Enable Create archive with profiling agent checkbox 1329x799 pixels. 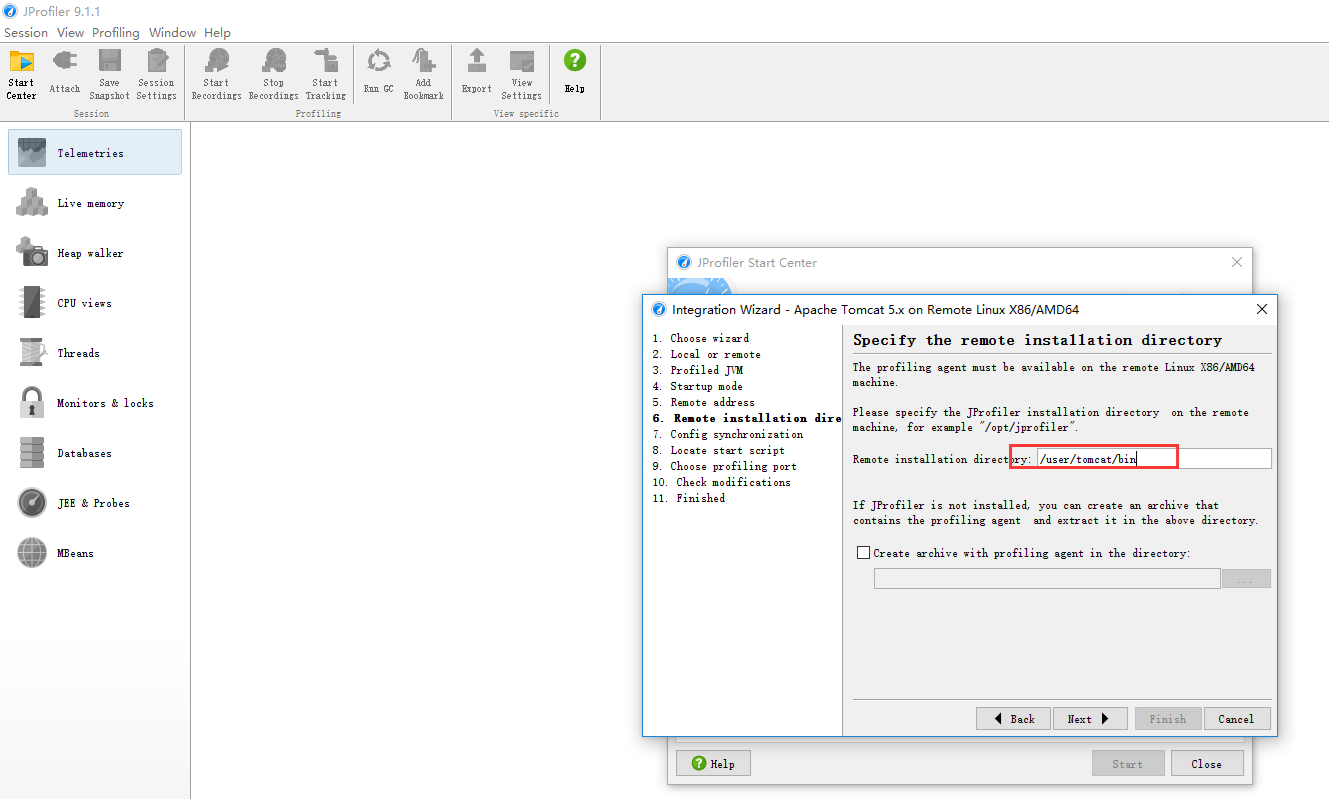[864, 552]
